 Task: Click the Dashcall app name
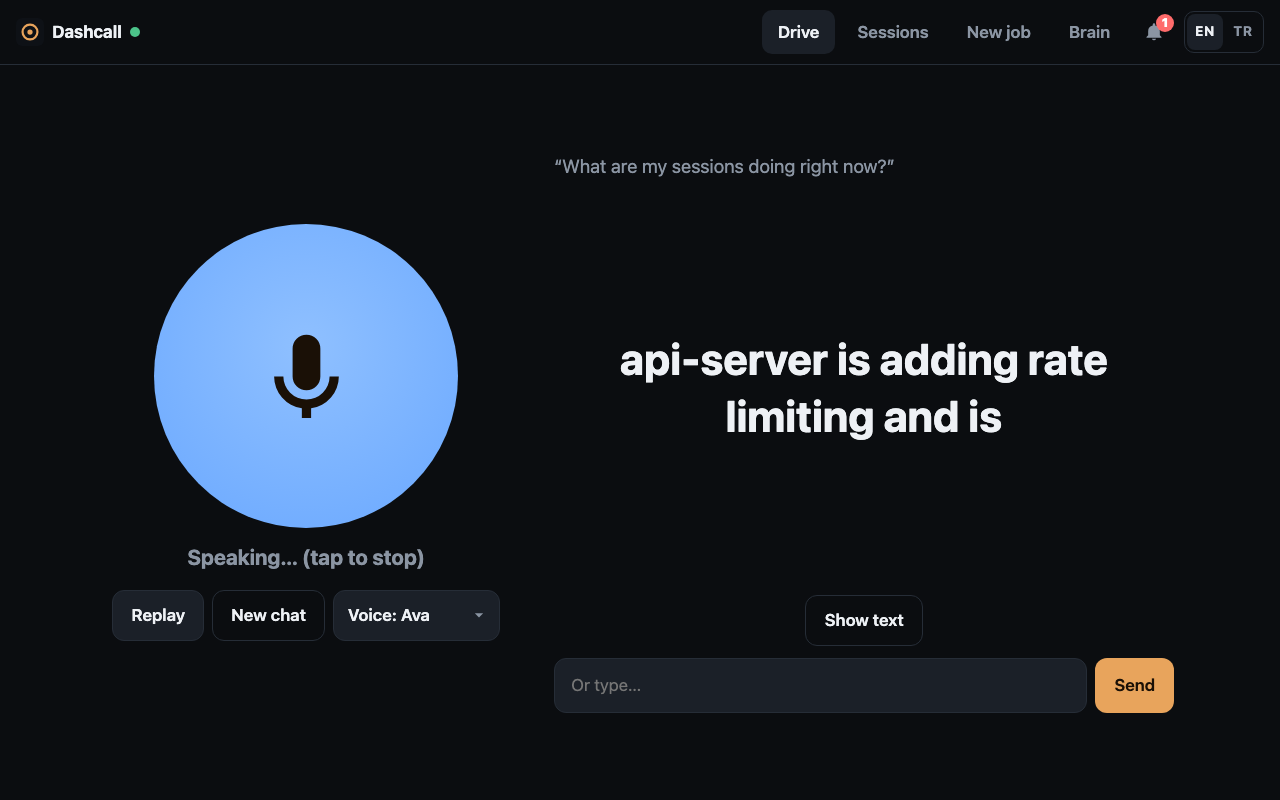[x=87, y=32]
